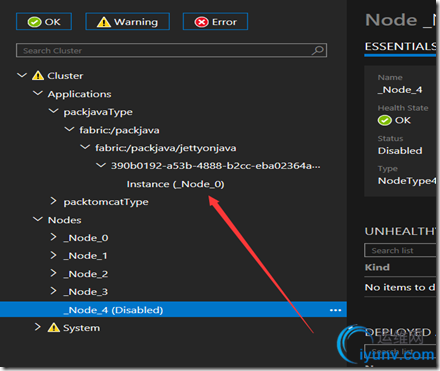440x371 pixels.
Task: Select _Node_4 (Disabled) row
Action: point(173,309)
